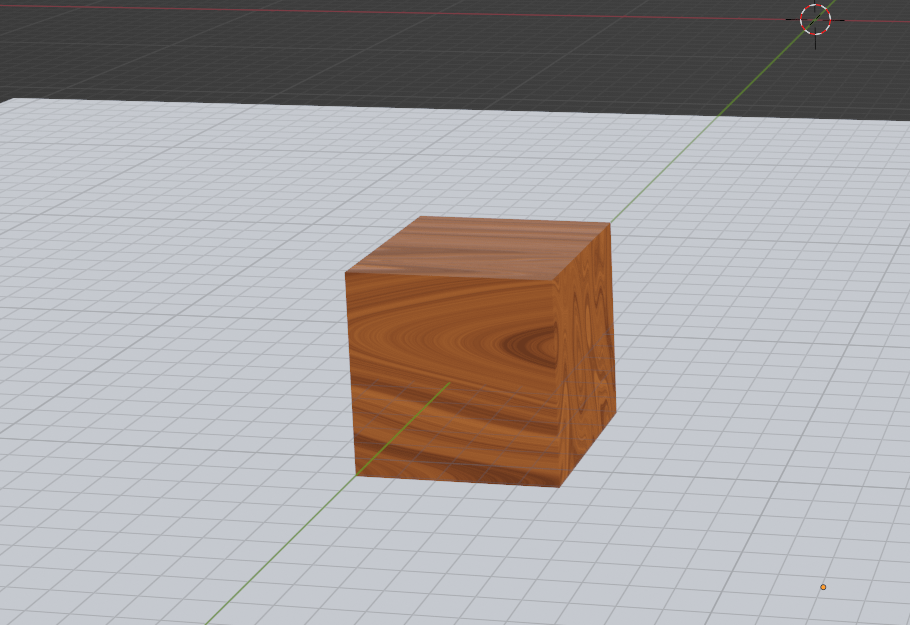Click the cube's back top-right corner

609,223
